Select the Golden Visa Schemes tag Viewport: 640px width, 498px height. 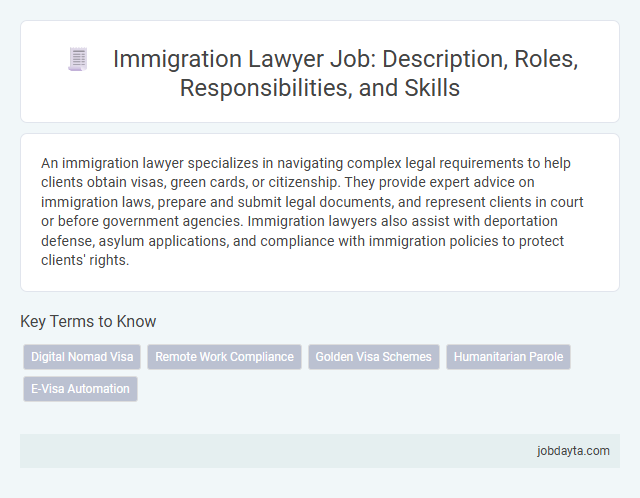click(x=373, y=357)
